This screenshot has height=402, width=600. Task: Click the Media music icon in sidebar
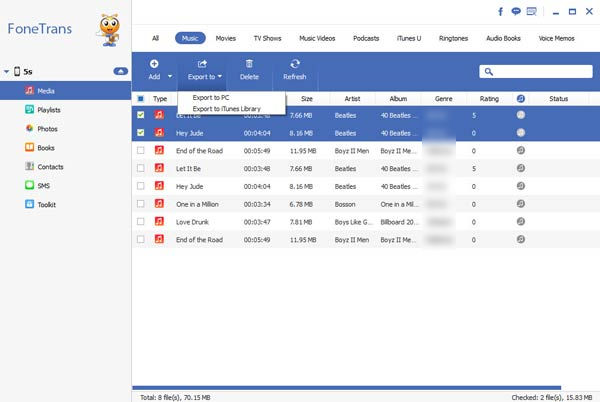pos(29,91)
